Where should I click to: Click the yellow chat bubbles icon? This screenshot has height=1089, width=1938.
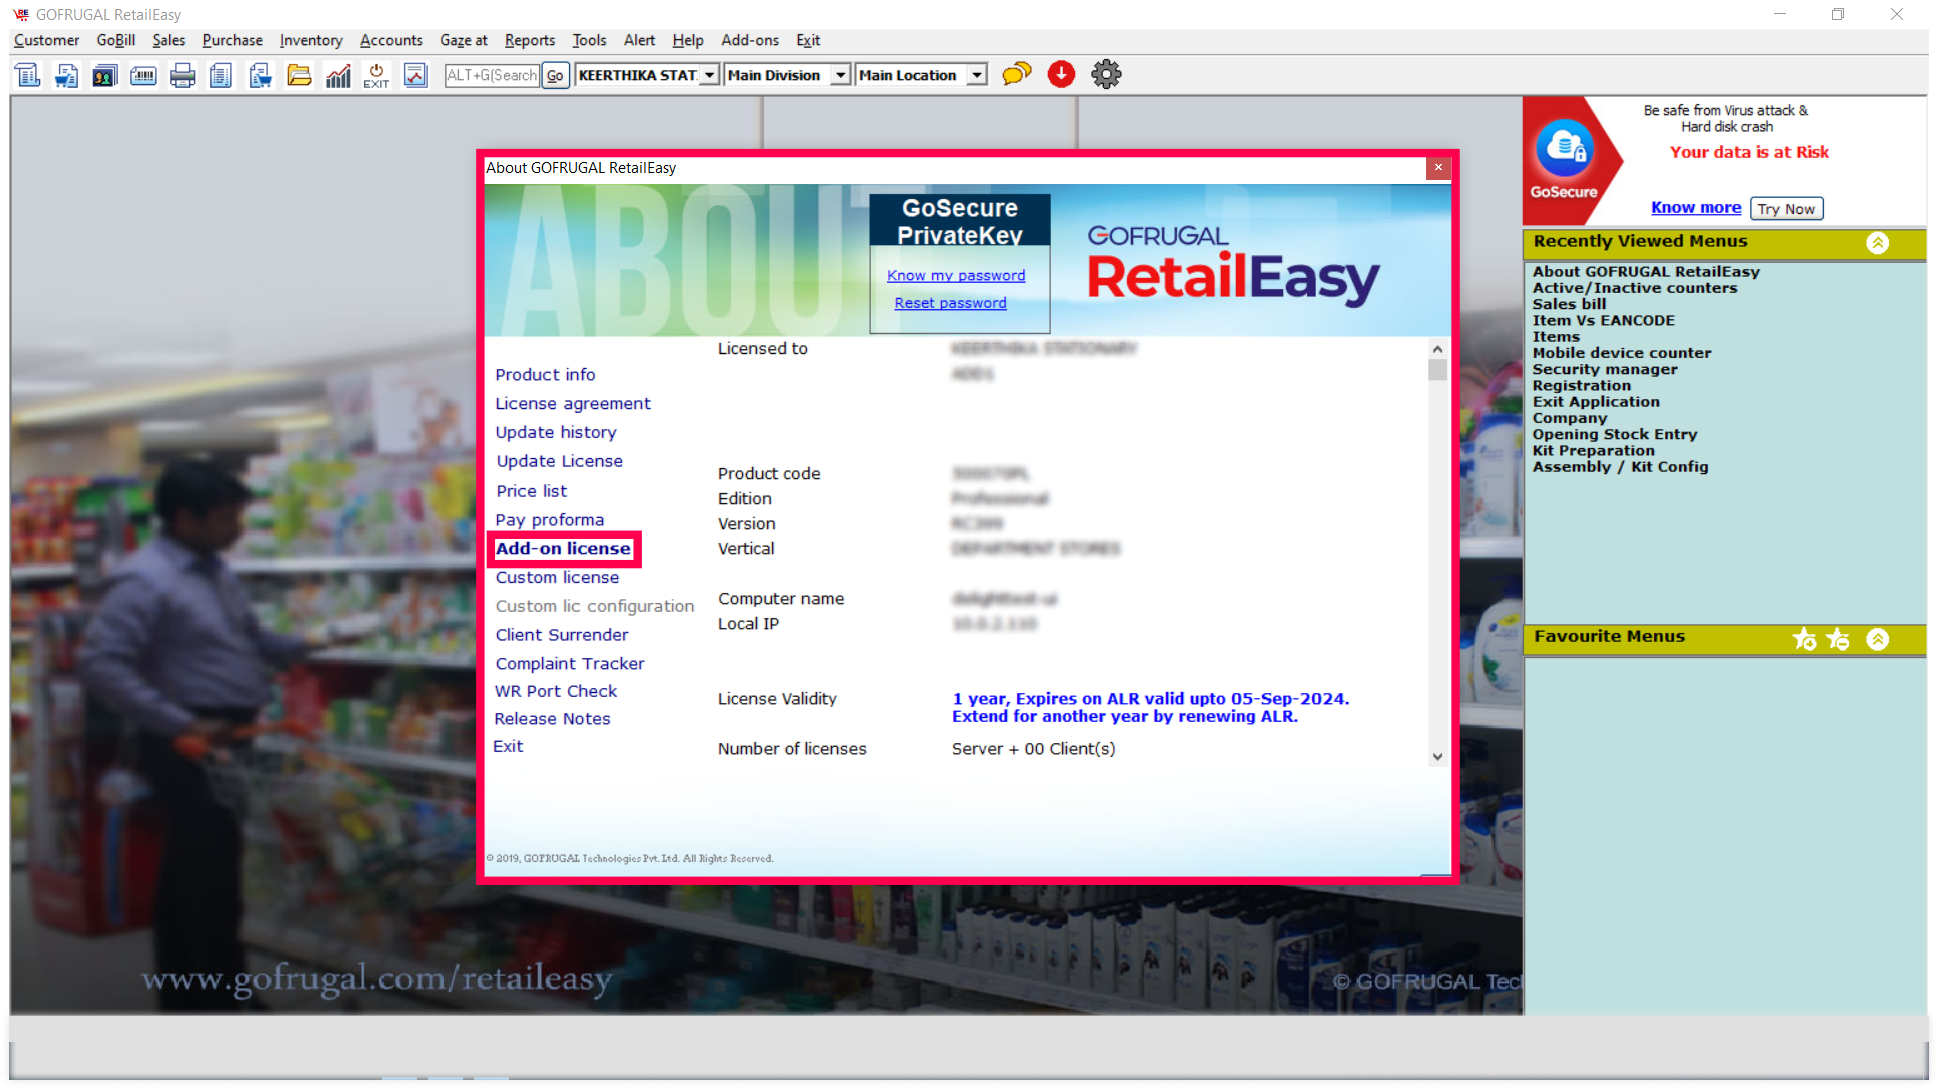coord(1016,74)
